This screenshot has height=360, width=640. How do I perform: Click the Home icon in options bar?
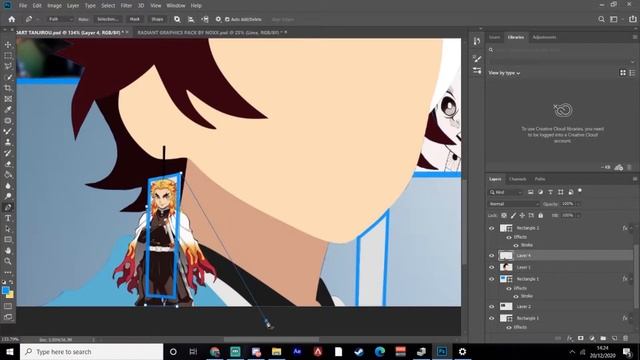[12, 19]
